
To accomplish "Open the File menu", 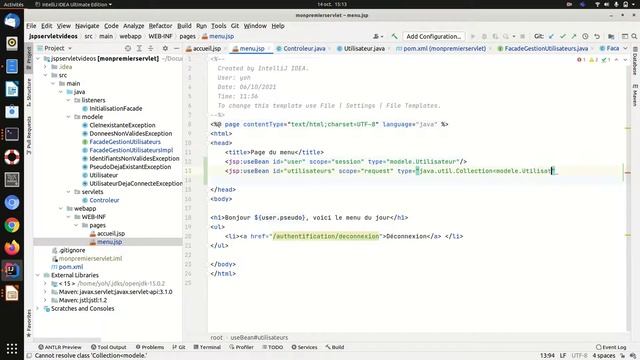I will click(31, 26).
